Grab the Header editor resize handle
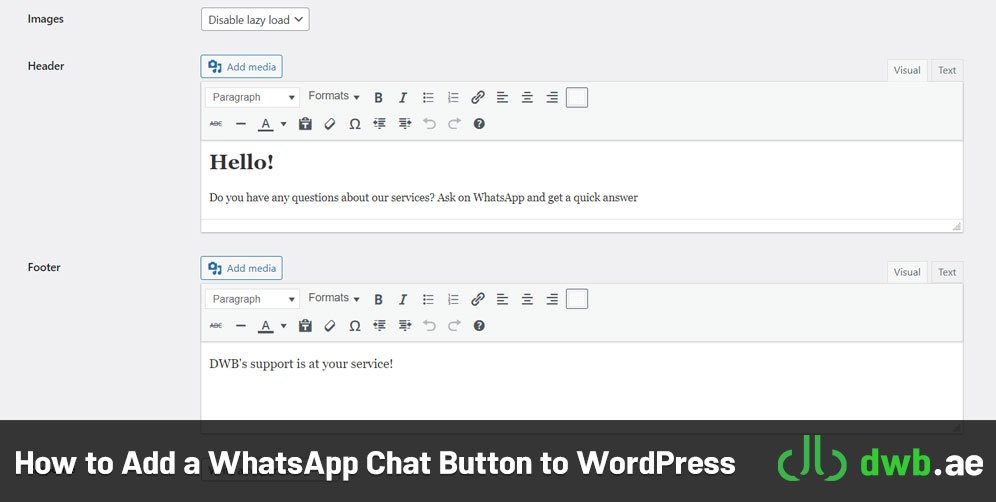The width and height of the screenshot is (996, 502). [x=957, y=226]
